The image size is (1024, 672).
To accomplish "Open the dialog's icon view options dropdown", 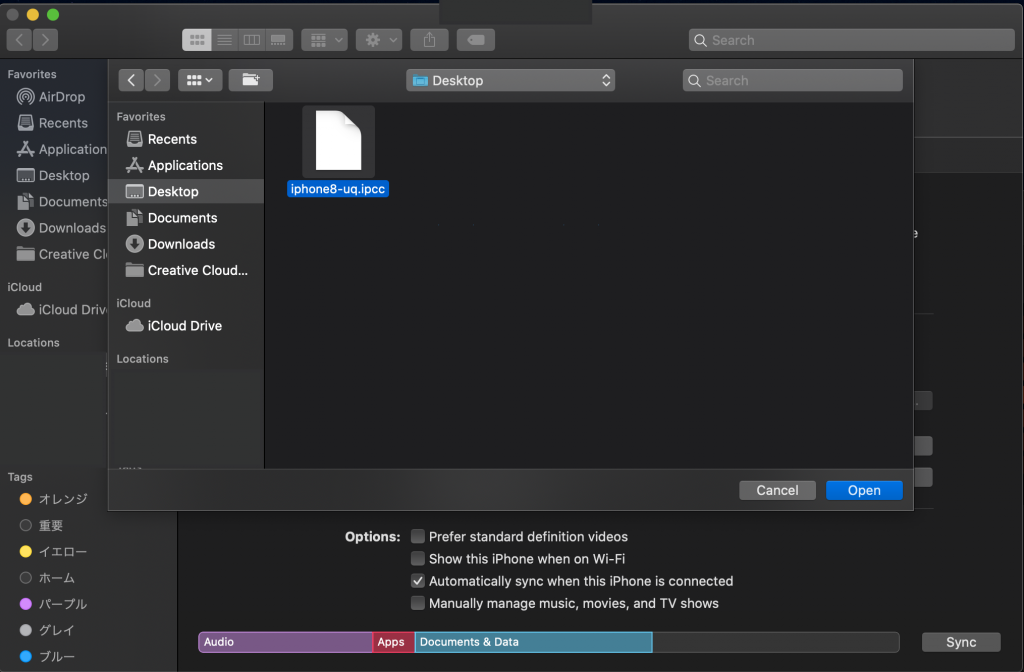I will point(200,80).
